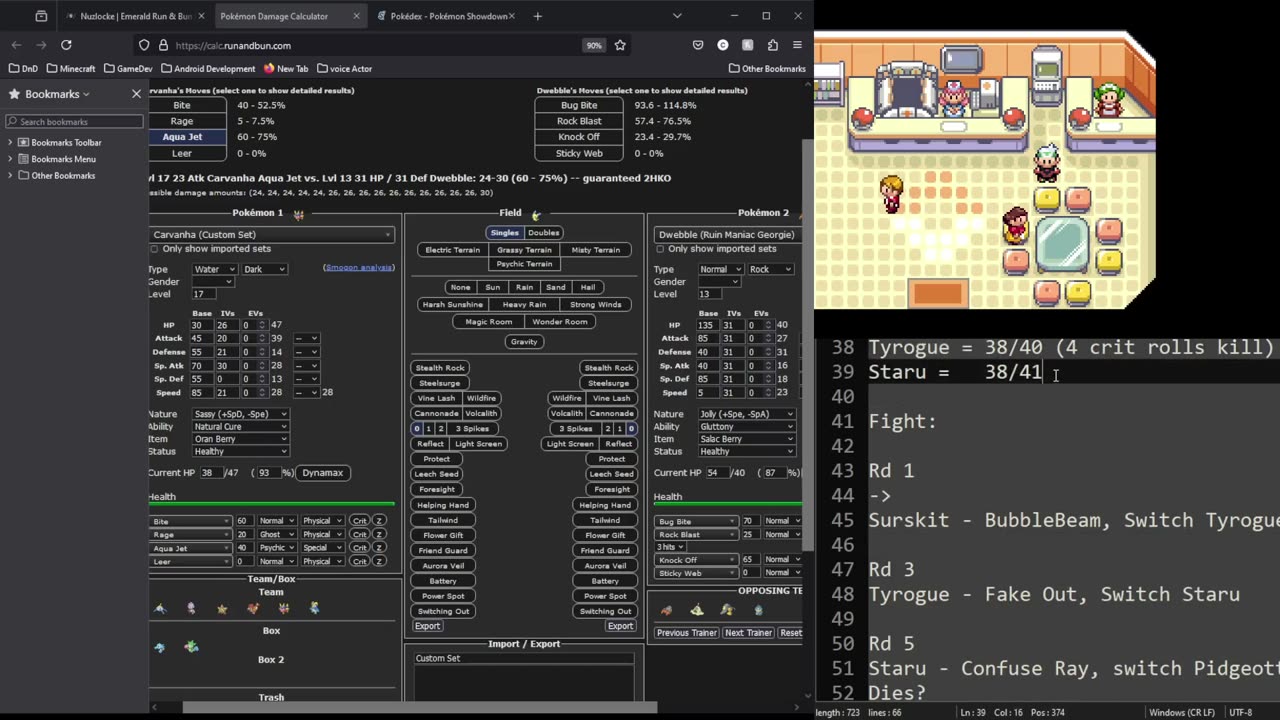The image size is (1280, 720).
Task: Change Pokémon 1 primary type Water dropdown
Action: (x=214, y=270)
